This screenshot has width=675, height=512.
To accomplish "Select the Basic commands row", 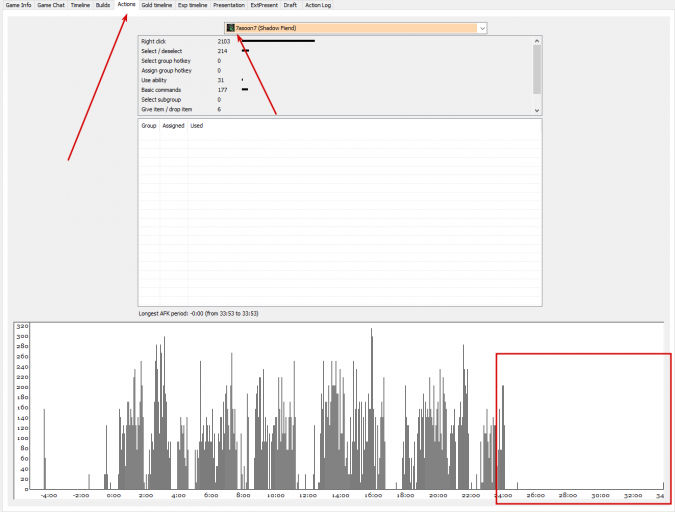I will pyautogui.click(x=335, y=90).
